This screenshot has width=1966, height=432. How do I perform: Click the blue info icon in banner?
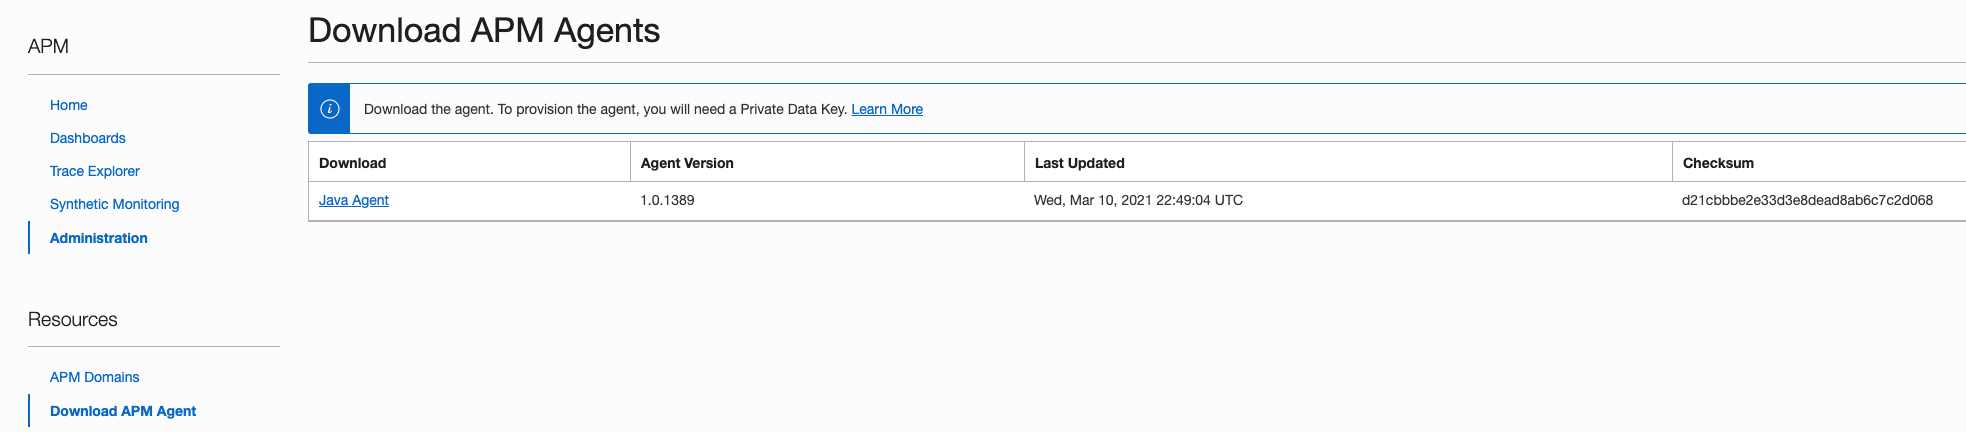tap(329, 109)
